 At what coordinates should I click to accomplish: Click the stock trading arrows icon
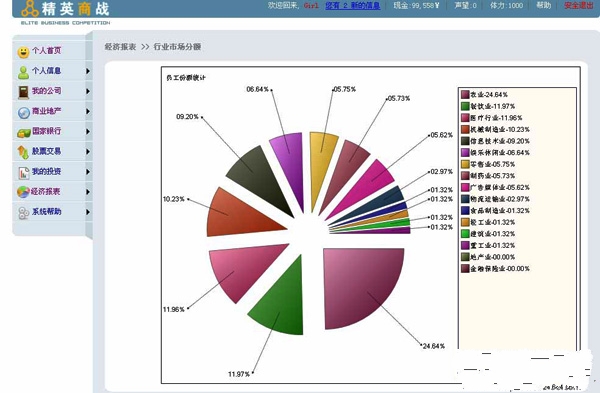pyautogui.click(x=23, y=152)
